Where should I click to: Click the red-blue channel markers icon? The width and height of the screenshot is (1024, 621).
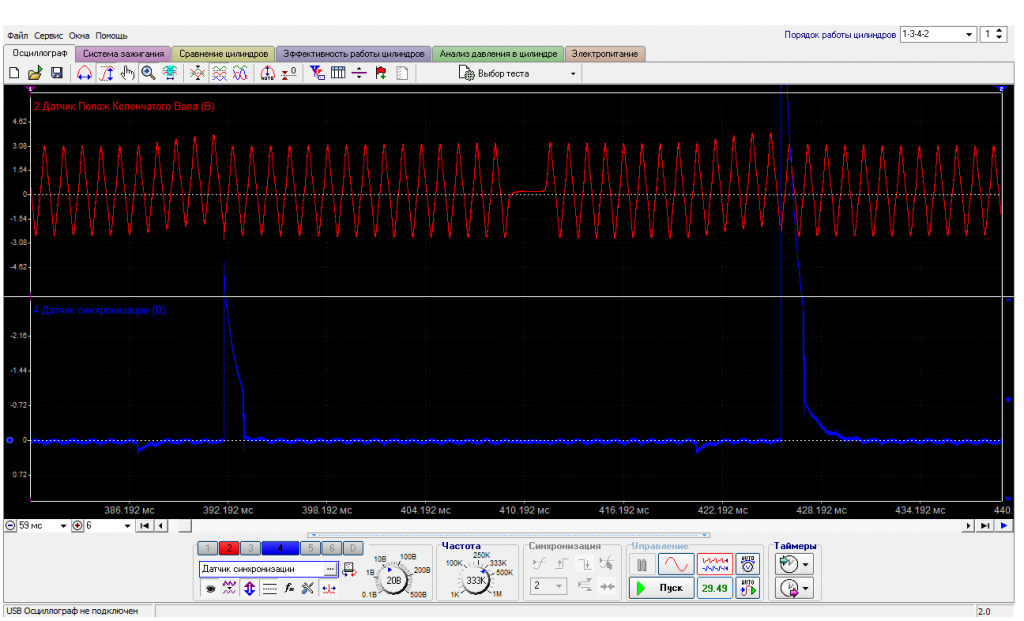click(329, 588)
